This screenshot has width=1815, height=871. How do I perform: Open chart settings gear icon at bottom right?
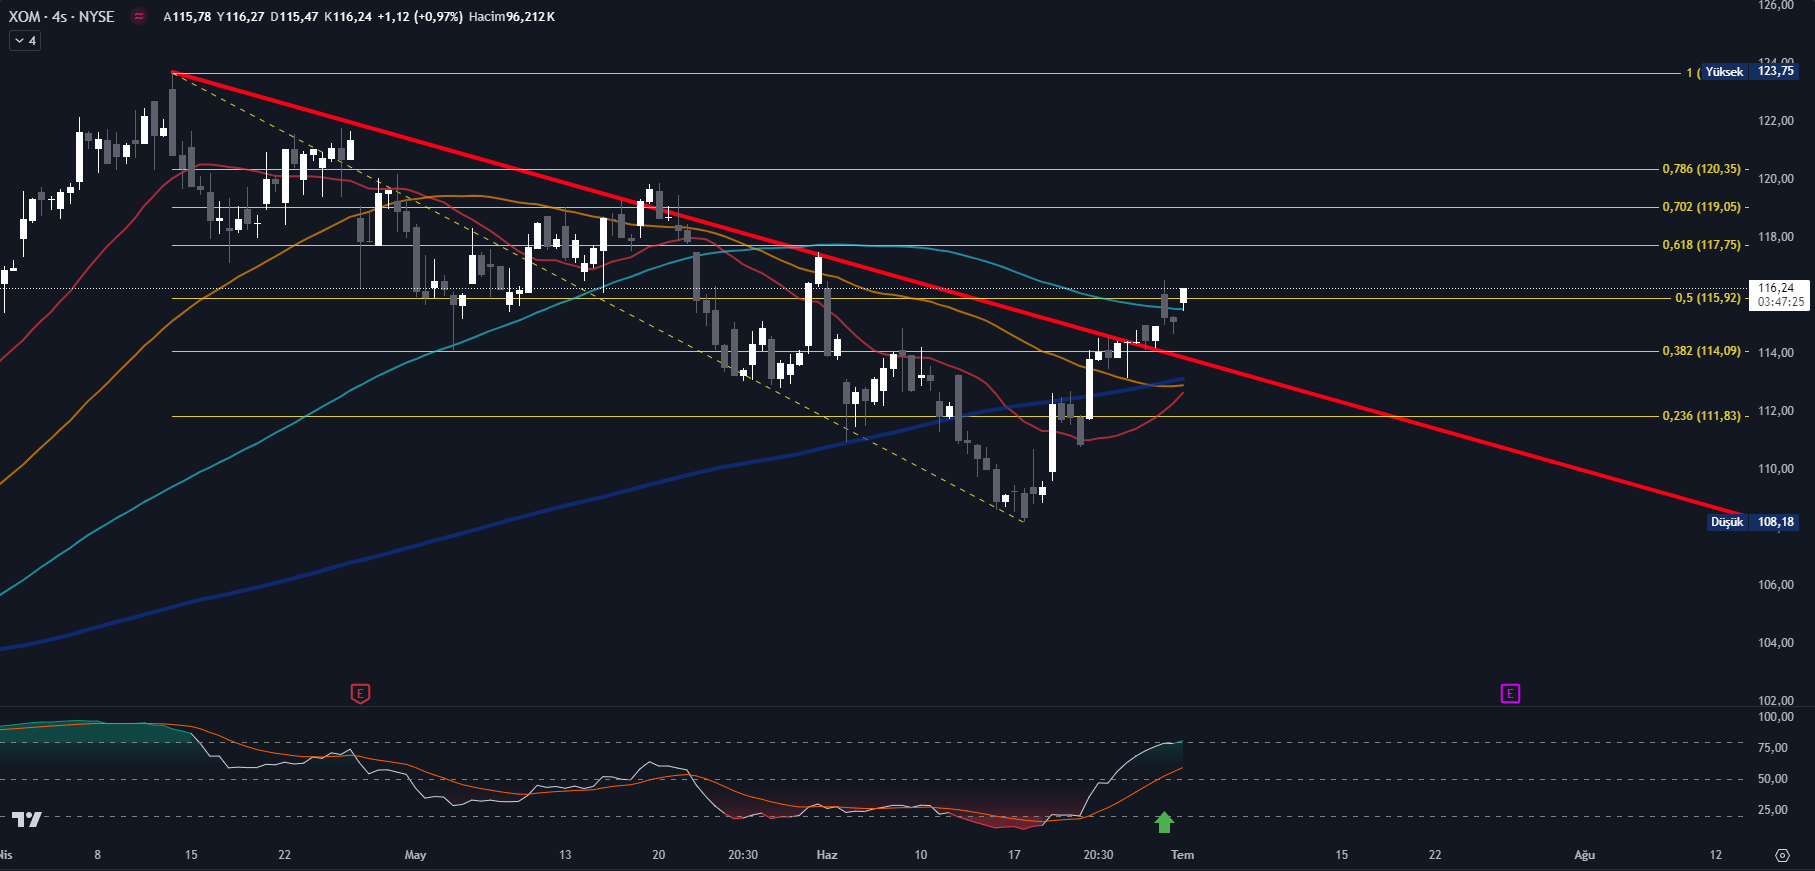pos(1782,855)
